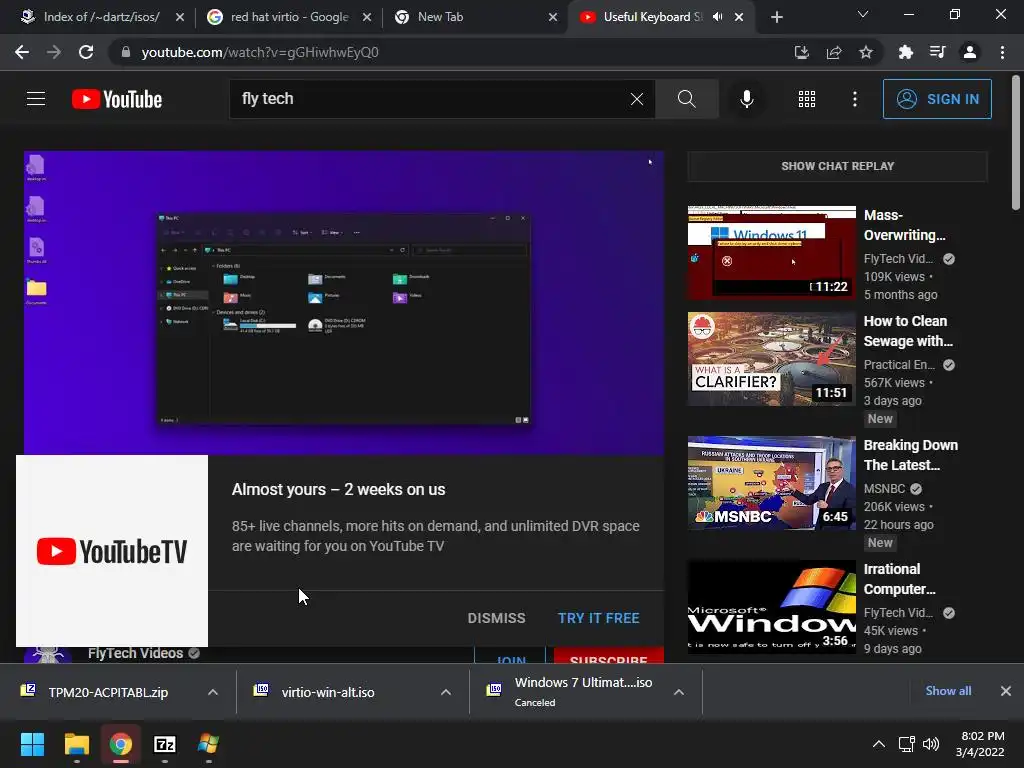Search open tabs with the chevron
Viewport: 1024px width, 768px height.
tap(863, 14)
